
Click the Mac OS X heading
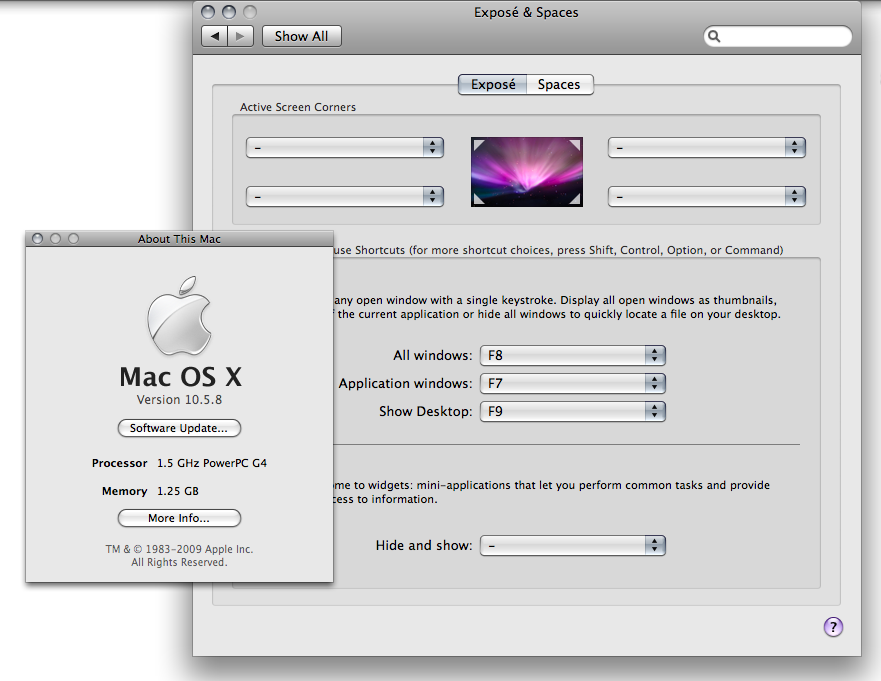click(x=180, y=376)
